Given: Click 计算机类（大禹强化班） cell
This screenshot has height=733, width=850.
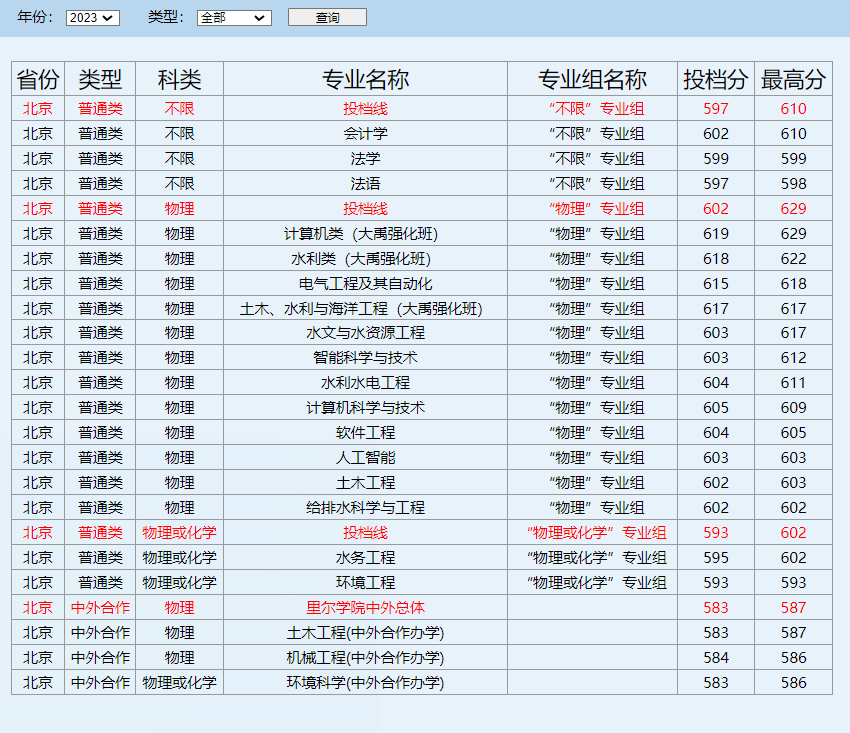Looking at the screenshot, I should point(365,234).
